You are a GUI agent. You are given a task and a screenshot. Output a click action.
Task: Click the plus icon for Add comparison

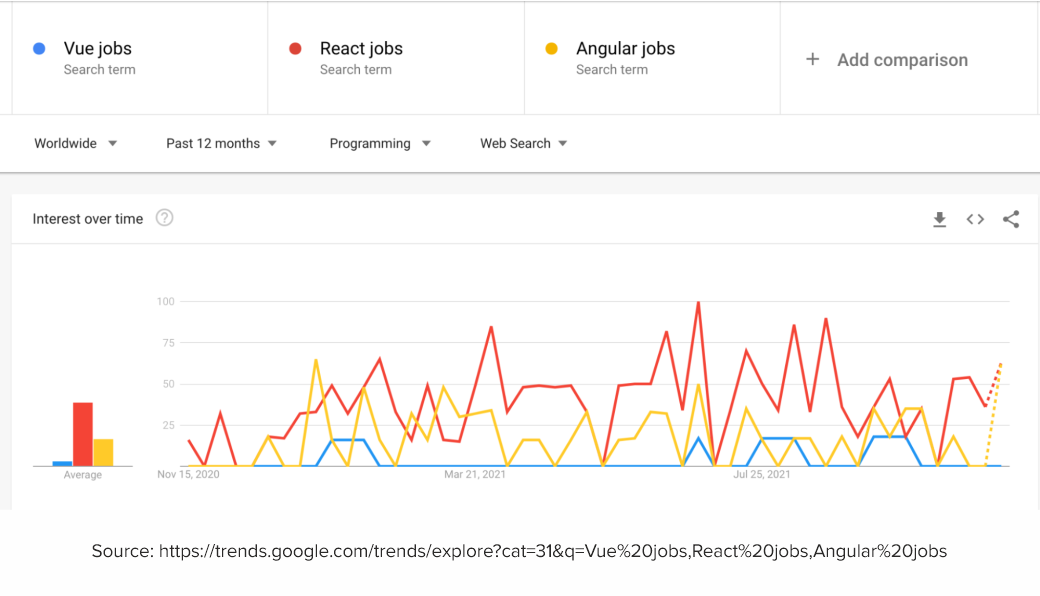pyautogui.click(x=812, y=60)
